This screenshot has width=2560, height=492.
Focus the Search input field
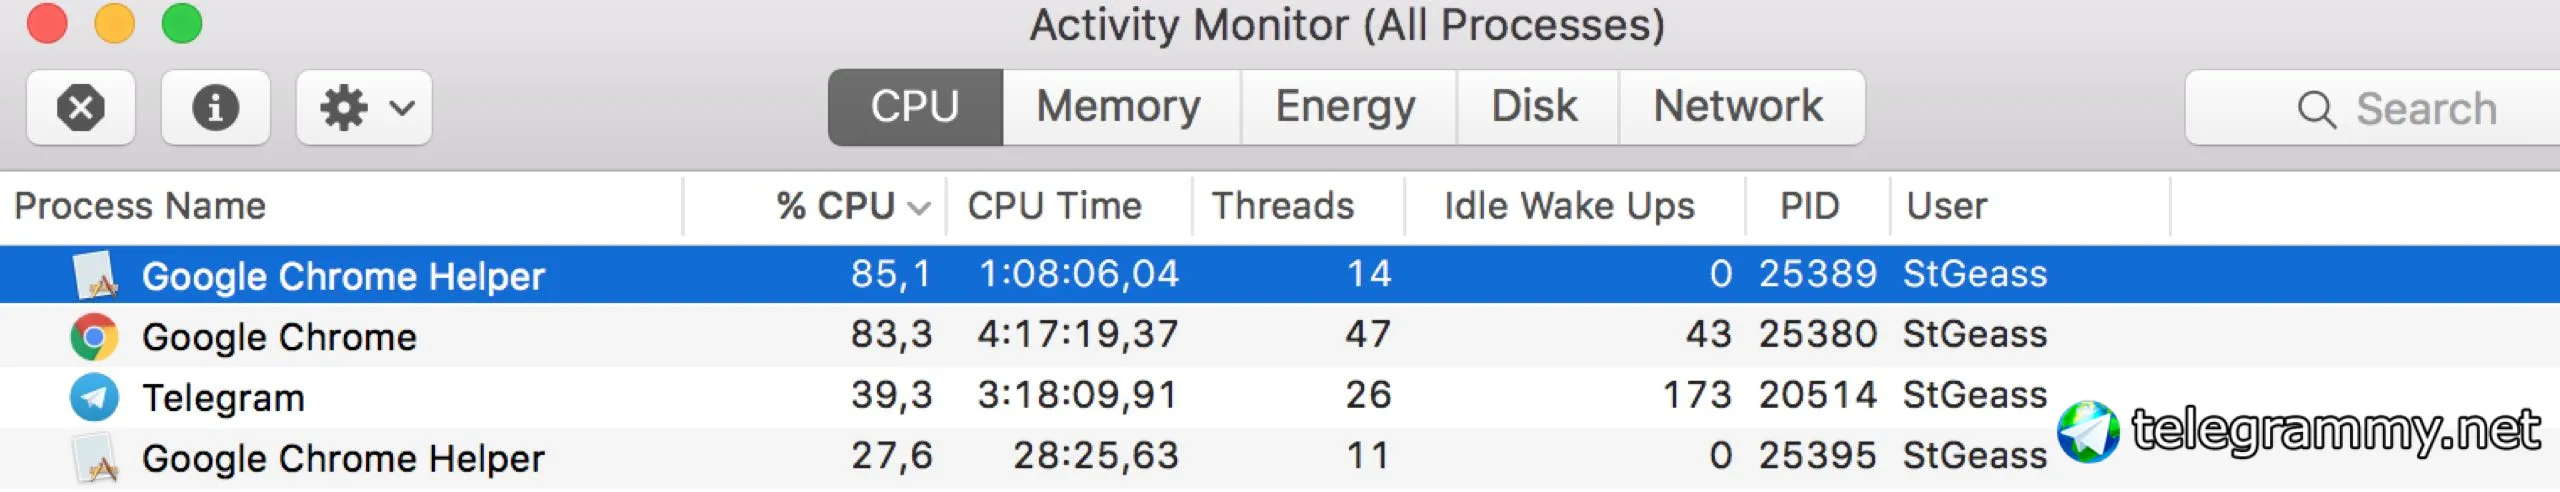click(2374, 108)
